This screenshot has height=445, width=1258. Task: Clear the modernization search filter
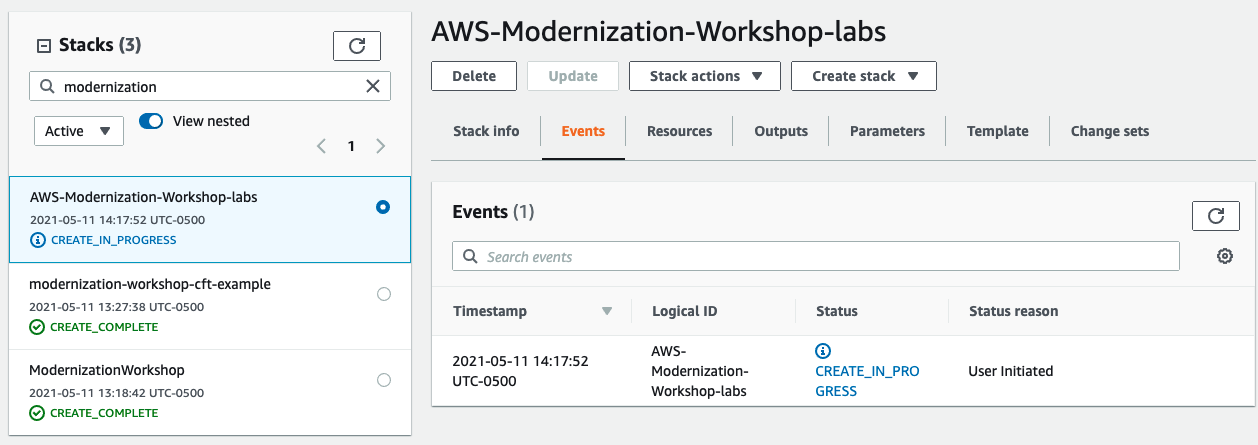click(x=373, y=87)
